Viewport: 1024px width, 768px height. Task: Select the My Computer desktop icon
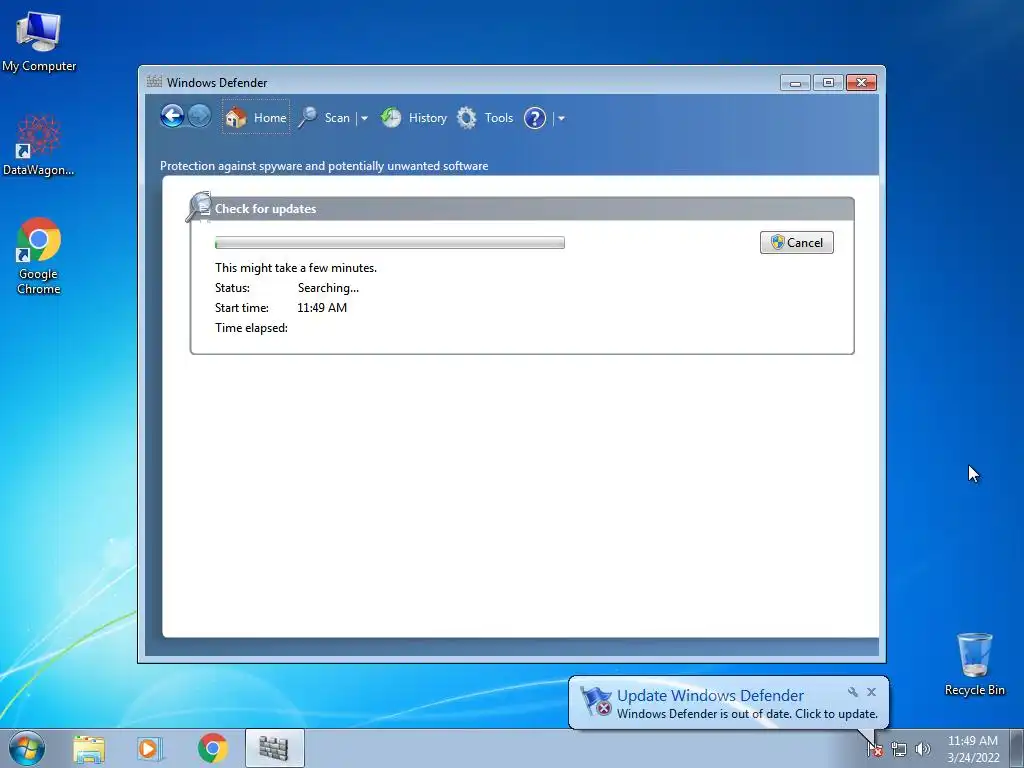point(39,42)
